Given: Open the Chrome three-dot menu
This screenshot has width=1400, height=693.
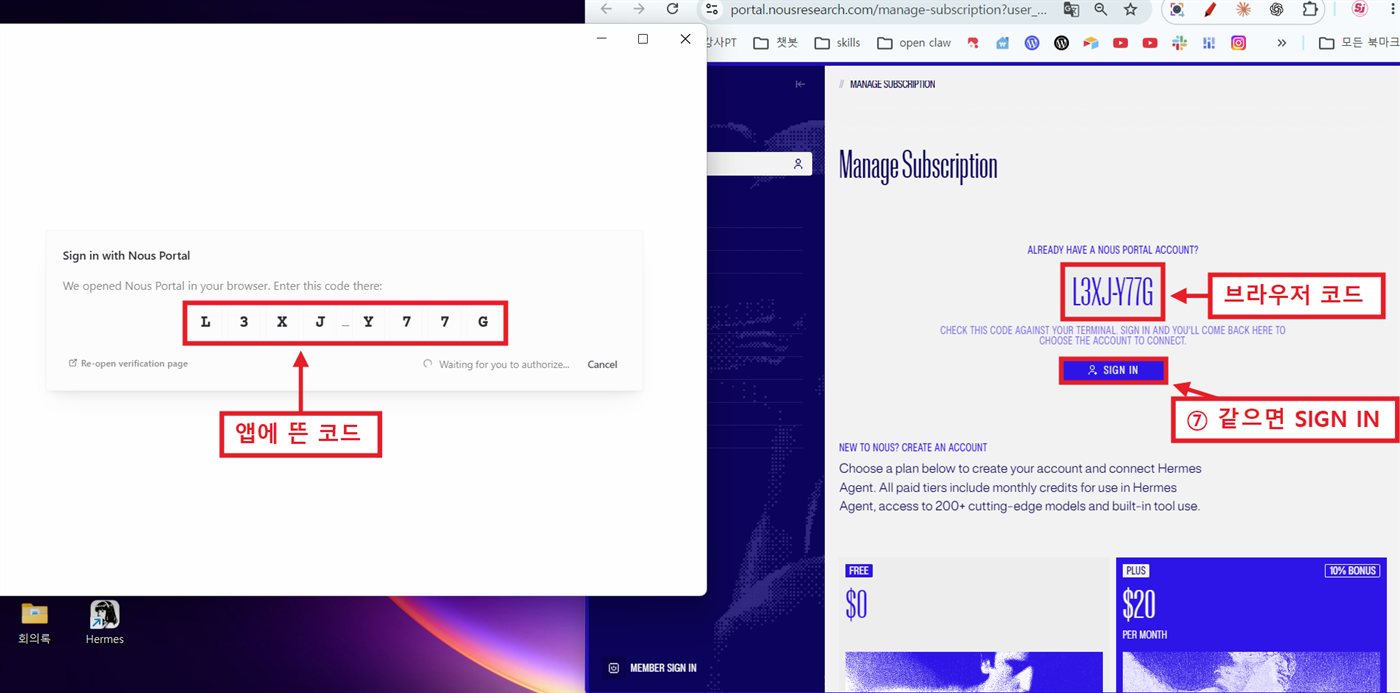Looking at the screenshot, I should coord(1391,9).
